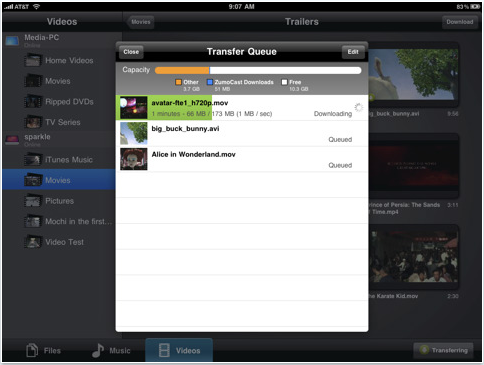
Task: Click the blue ZumoCast Downloads legend swatch
Action: click(210, 82)
